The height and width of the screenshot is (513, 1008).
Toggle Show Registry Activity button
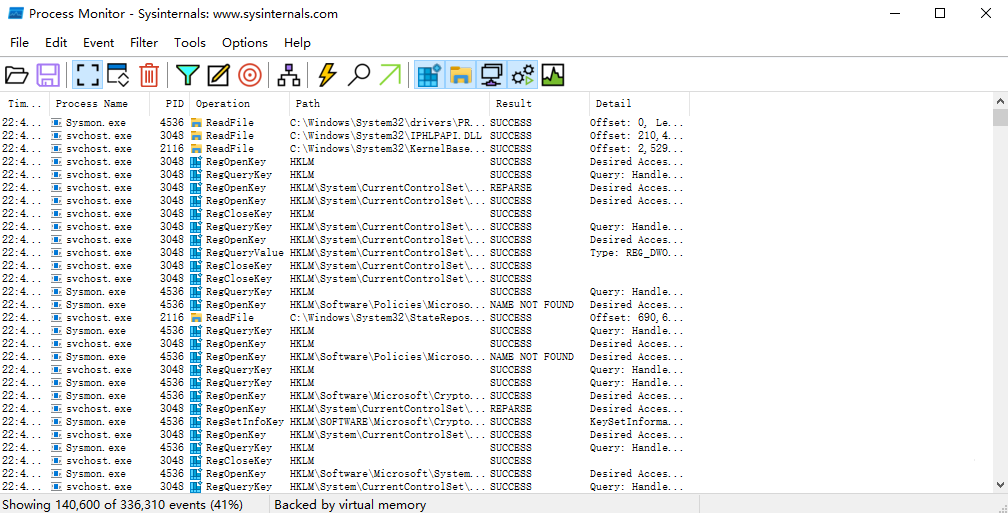[429, 75]
